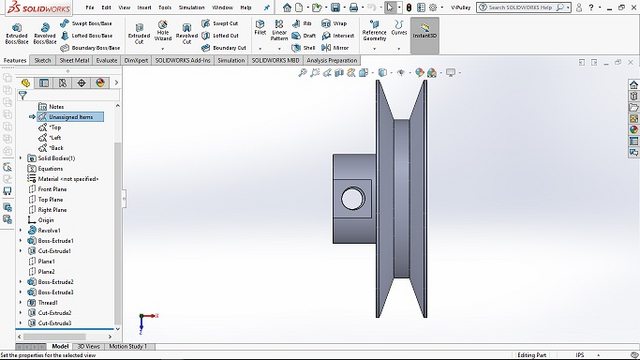Open the 3D Views bottom tab
Image resolution: width=640 pixels, height=360 pixels.
[89, 346]
